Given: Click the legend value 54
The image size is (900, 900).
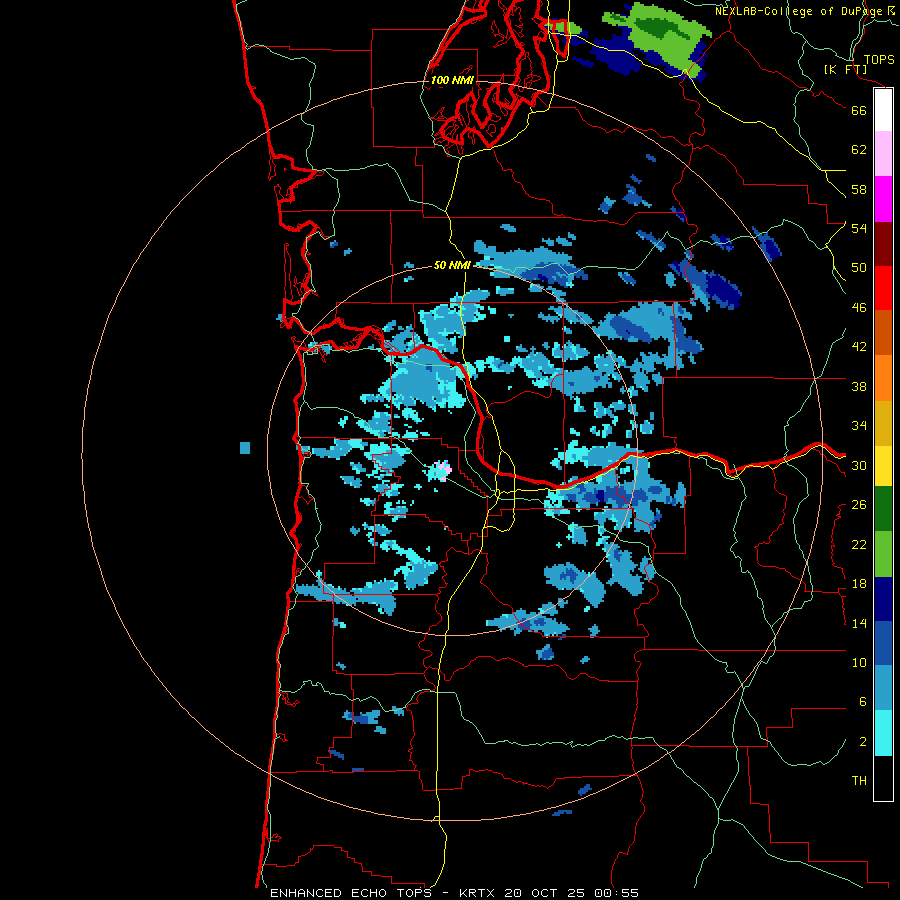Looking at the screenshot, I should point(859,228).
